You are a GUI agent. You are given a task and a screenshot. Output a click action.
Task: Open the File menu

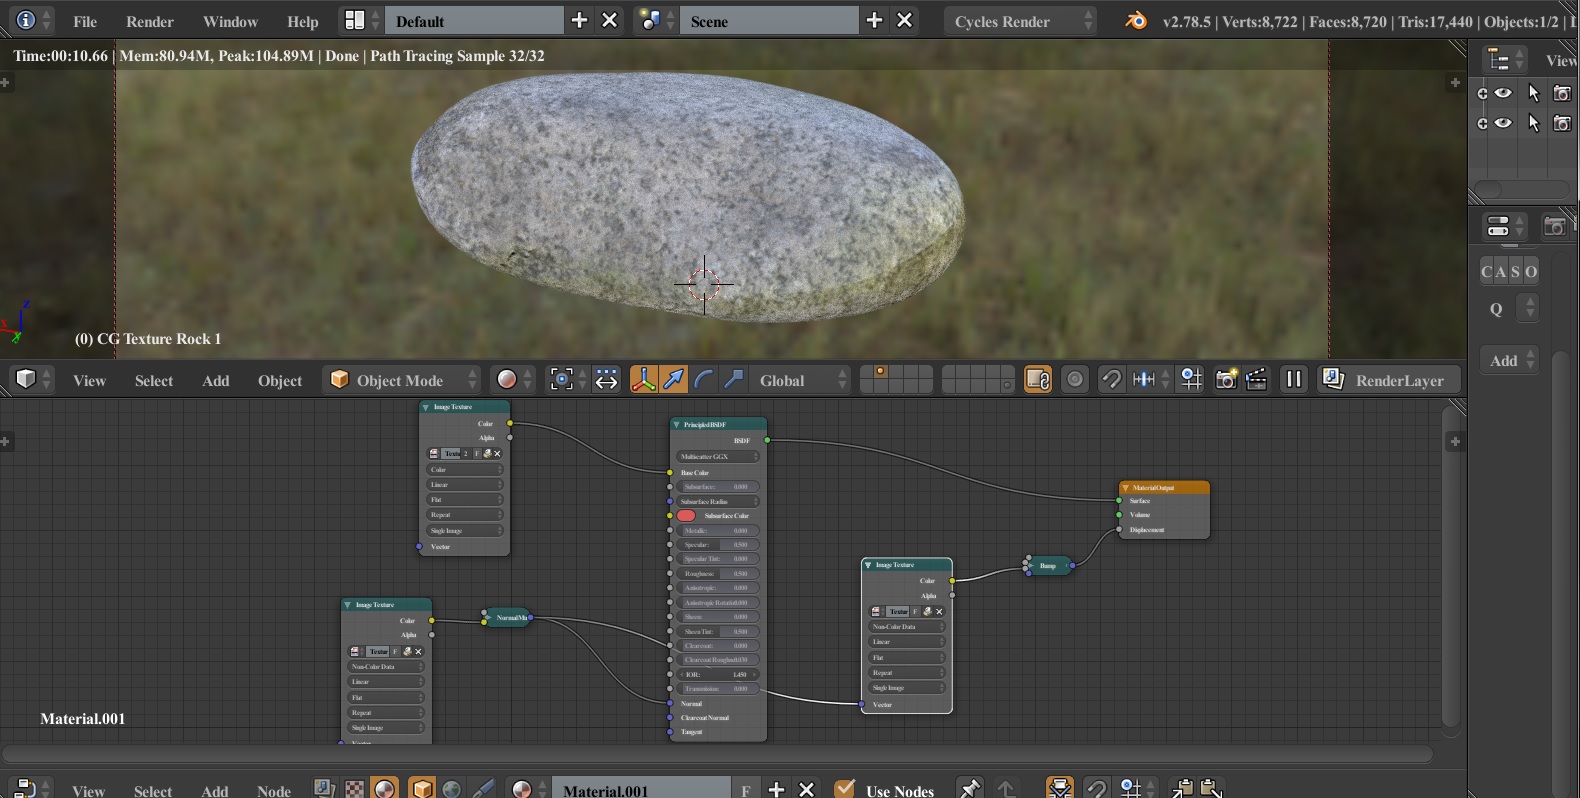pos(85,21)
